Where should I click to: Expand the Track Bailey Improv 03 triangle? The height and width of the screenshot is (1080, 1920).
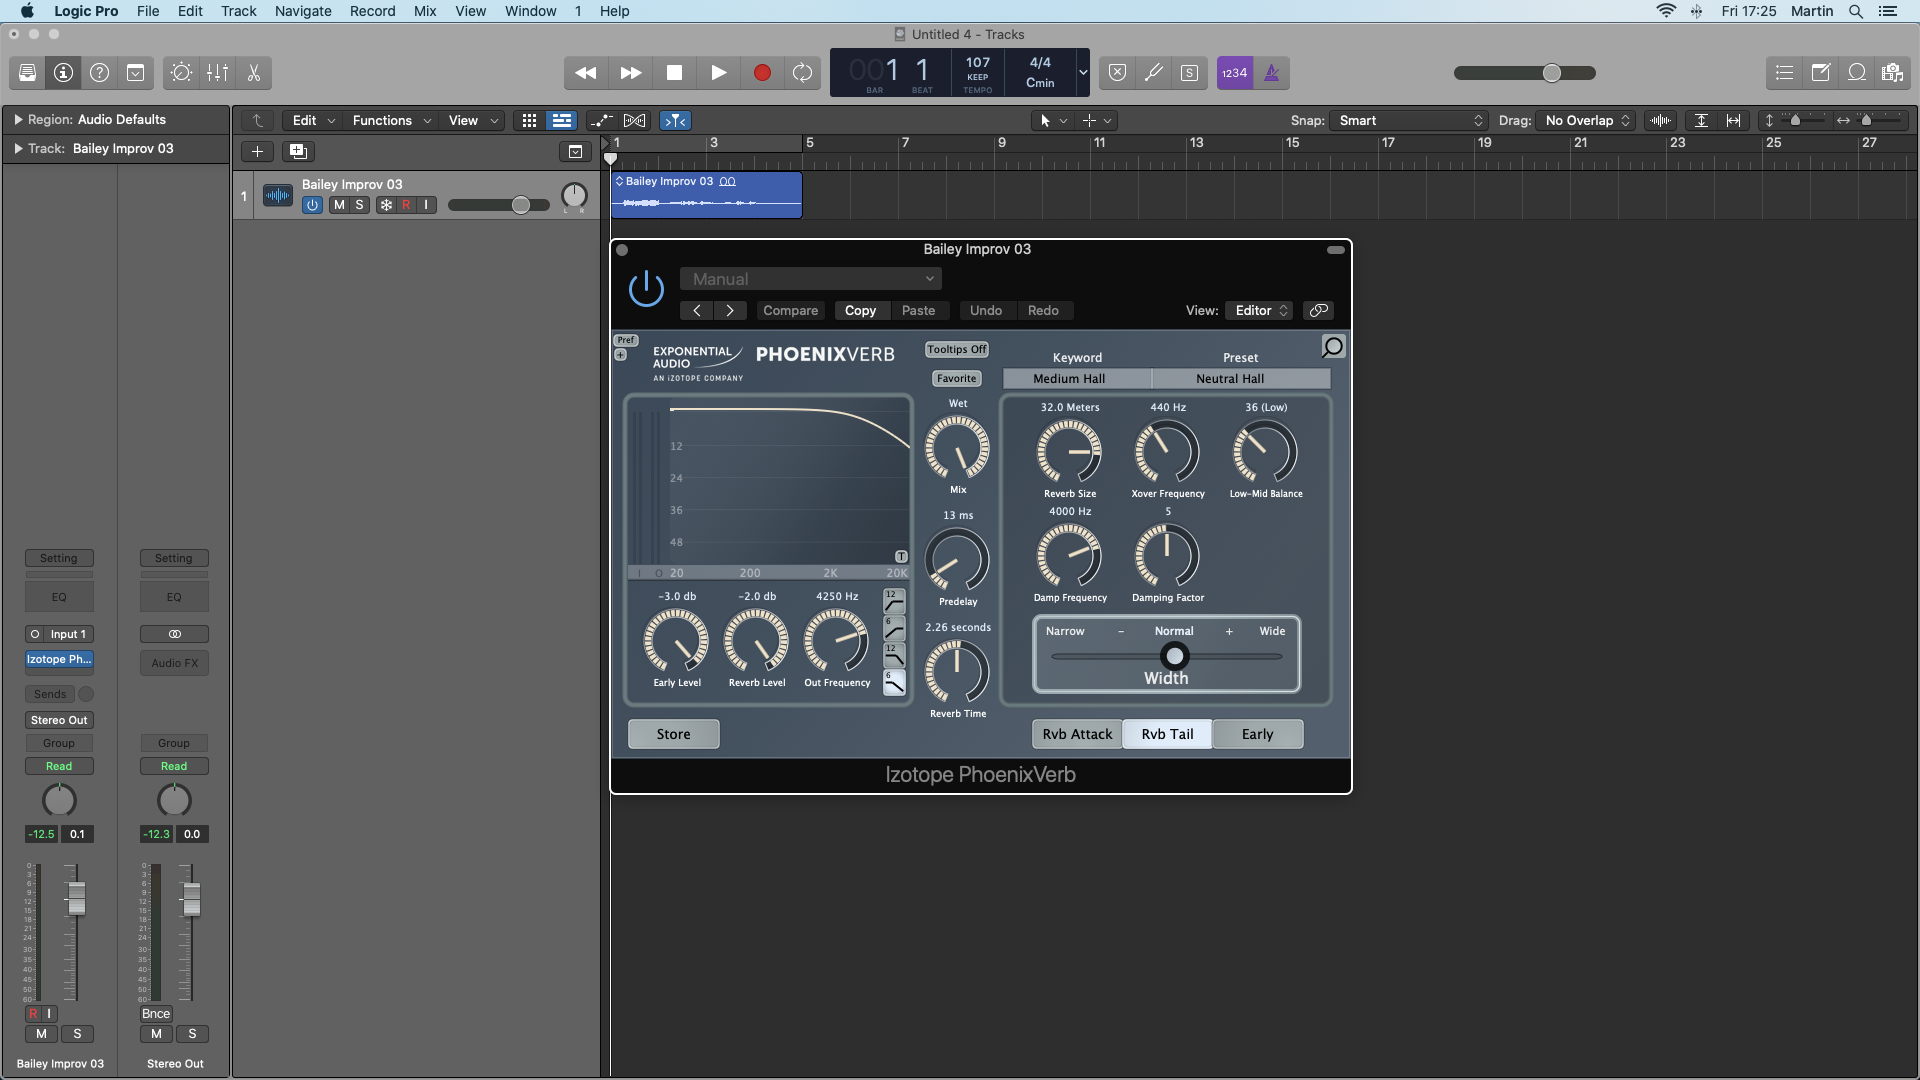coord(18,148)
